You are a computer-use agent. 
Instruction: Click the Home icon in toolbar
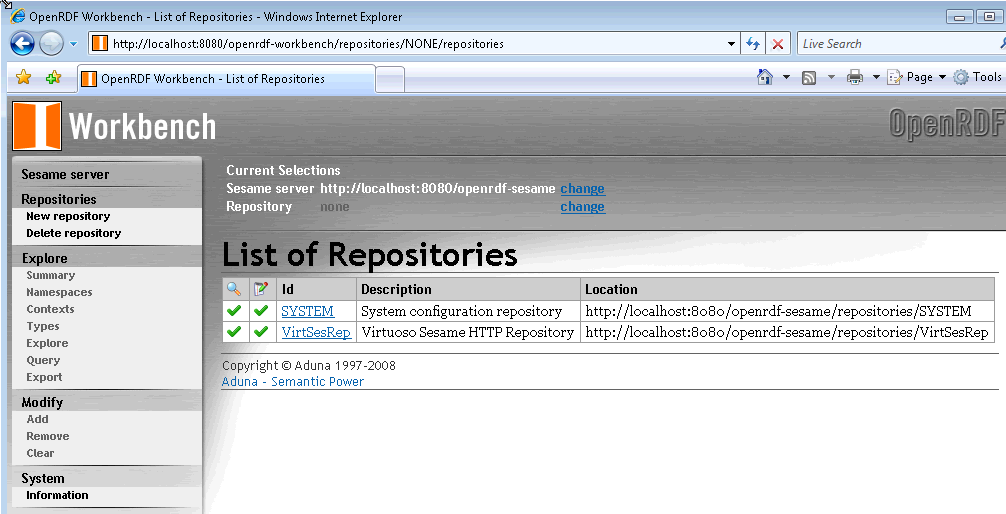pos(765,77)
